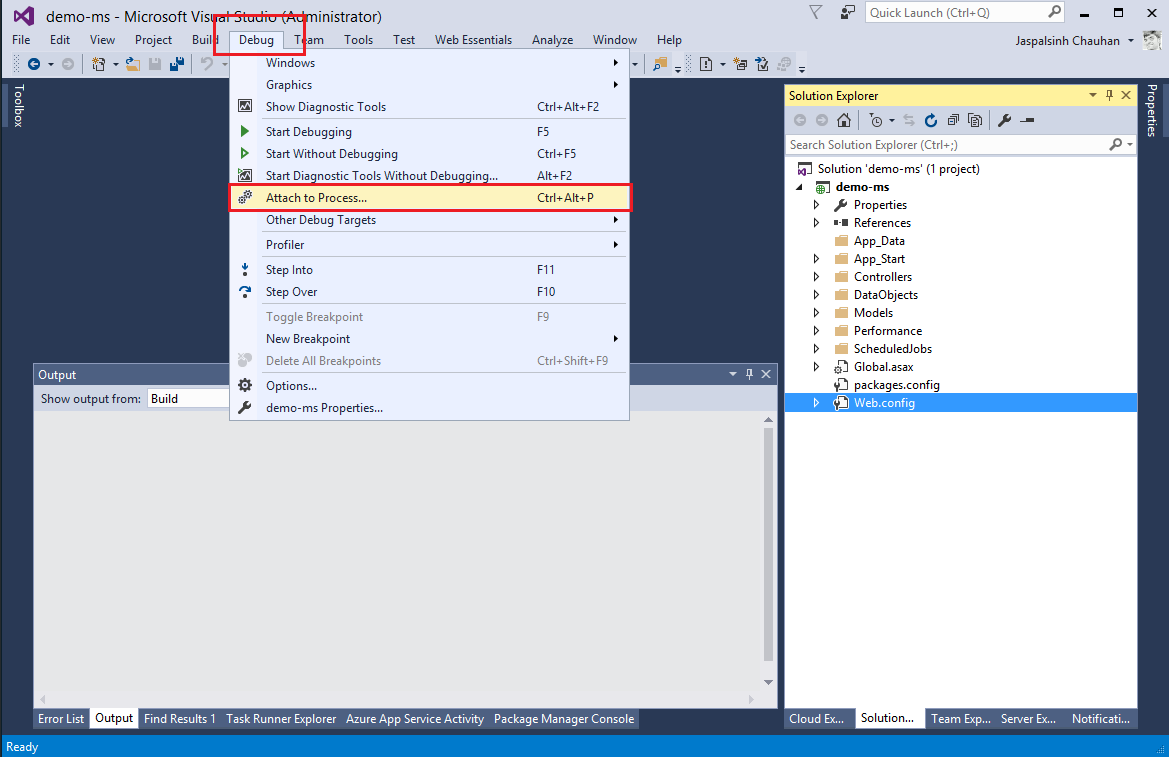Switch to the Team Explorer tab
The width and height of the screenshot is (1169, 759).
pyautogui.click(x=960, y=719)
